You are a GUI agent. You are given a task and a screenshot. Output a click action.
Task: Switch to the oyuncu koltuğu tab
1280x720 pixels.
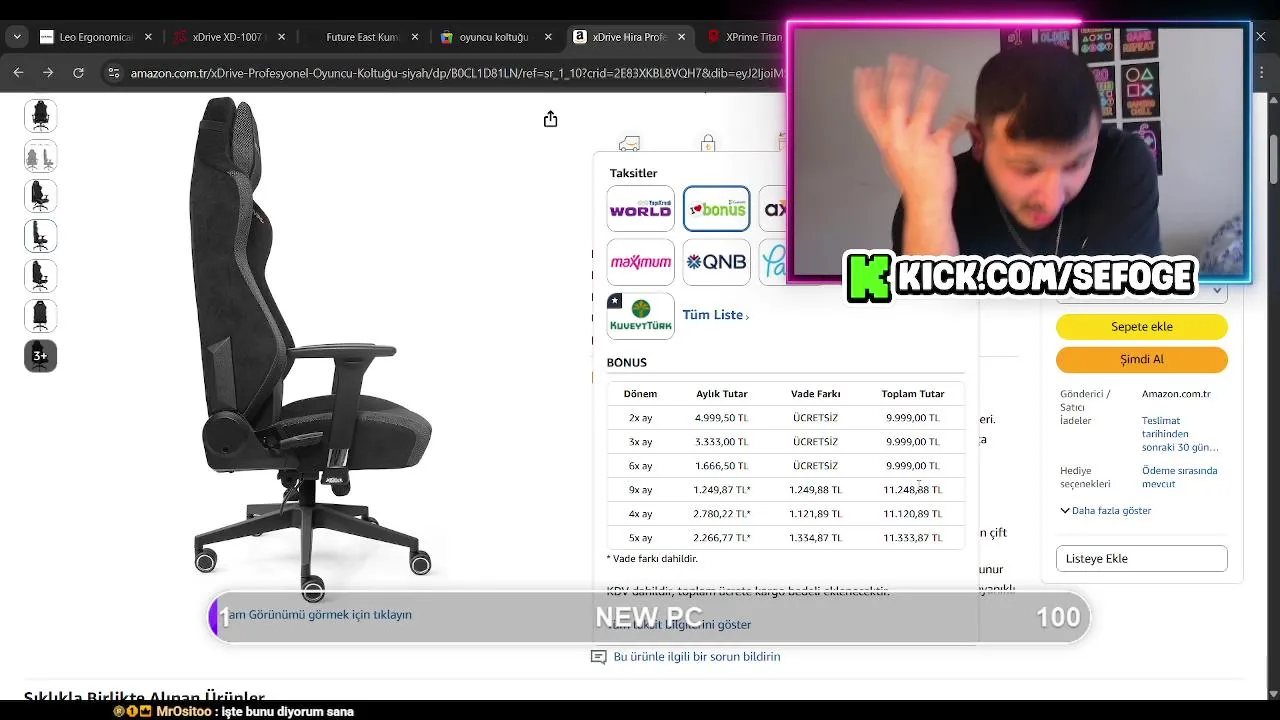pyautogui.click(x=494, y=37)
